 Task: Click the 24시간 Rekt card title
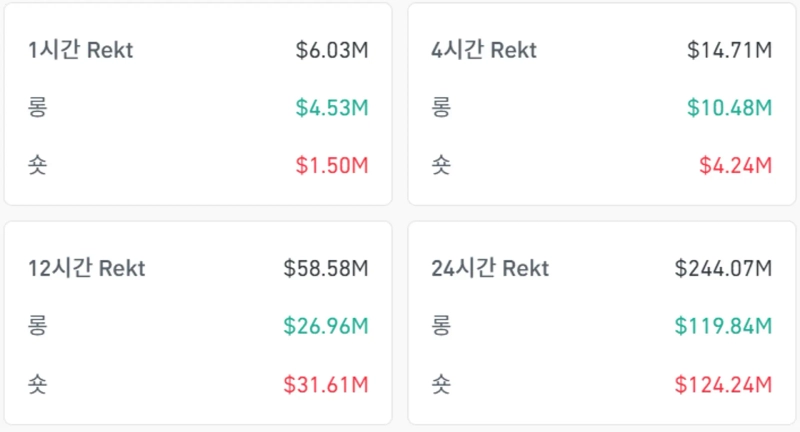[x=490, y=268]
